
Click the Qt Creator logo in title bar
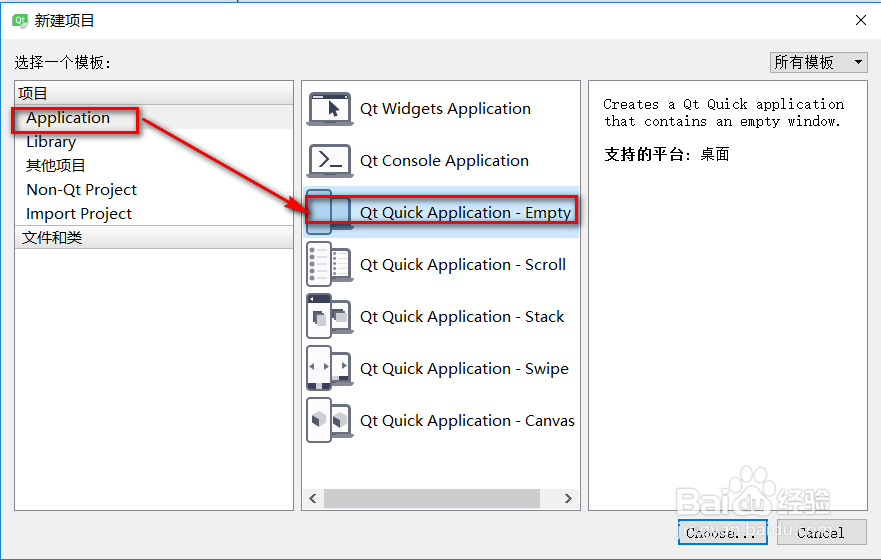click(x=20, y=21)
